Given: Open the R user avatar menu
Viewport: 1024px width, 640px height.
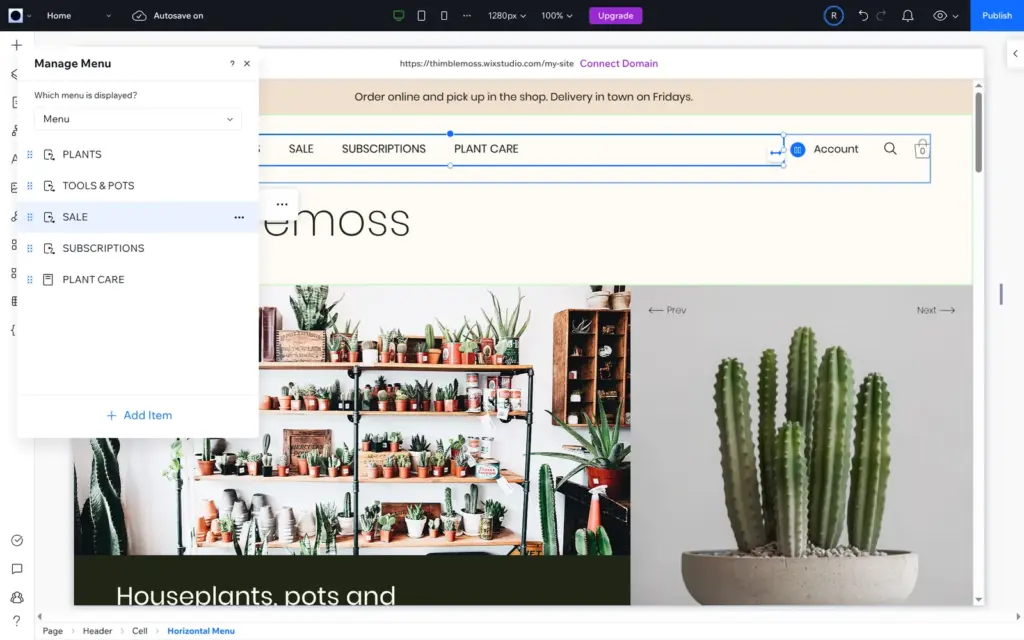Looking at the screenshot, I should [833, 16].
